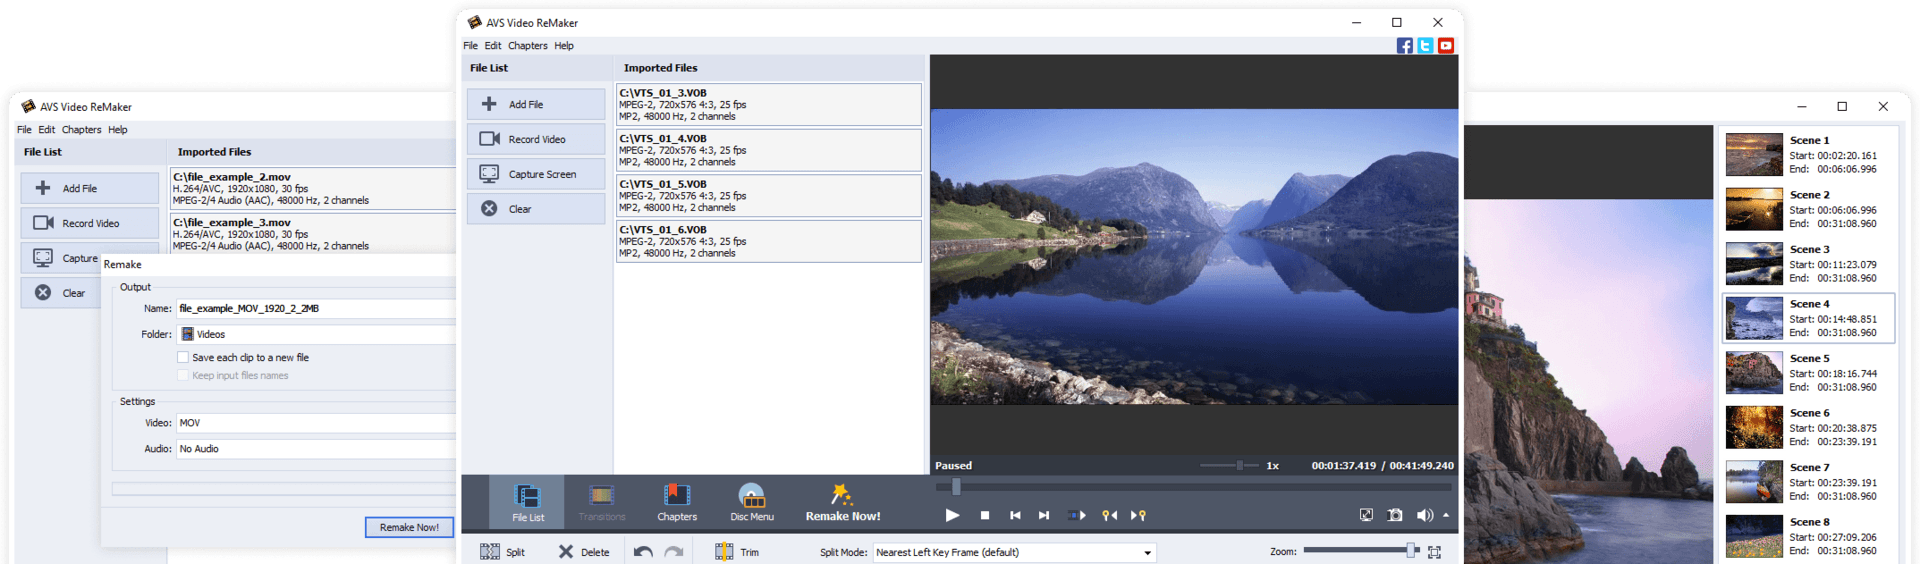The width and height of the screenshot is (1920, 564).
Task: Select the Scene 4 thumbnail
Action: pyautogui.click(x=1754, y=318)
